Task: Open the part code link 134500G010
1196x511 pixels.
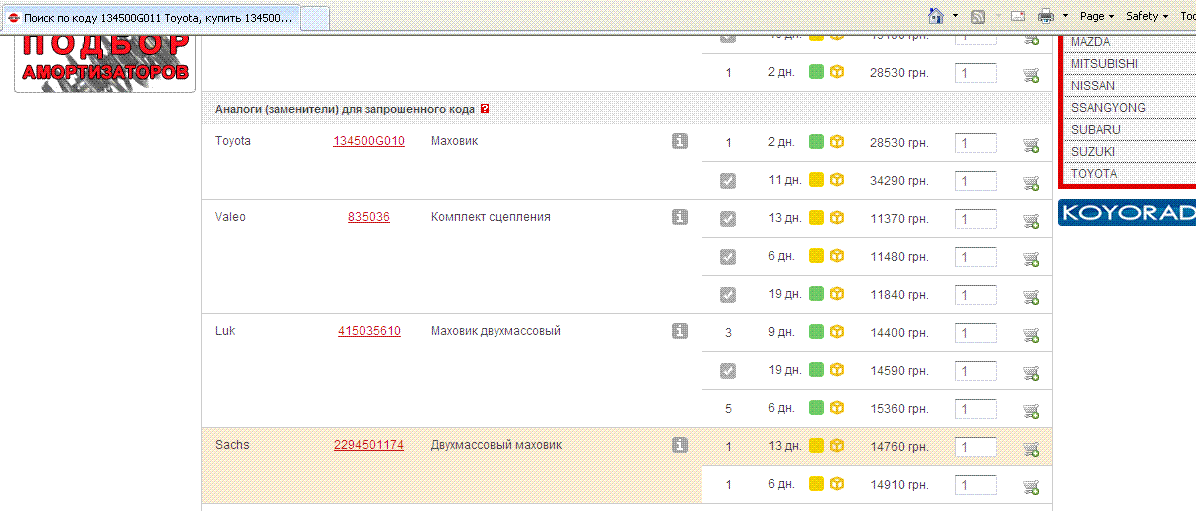Action: pyautogui.click(x=369, y=141)
